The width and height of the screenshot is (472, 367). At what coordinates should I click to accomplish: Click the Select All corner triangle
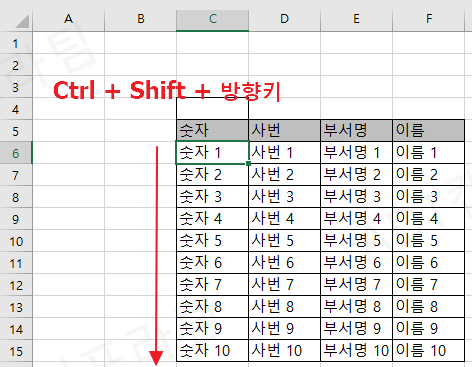point(22,21)
